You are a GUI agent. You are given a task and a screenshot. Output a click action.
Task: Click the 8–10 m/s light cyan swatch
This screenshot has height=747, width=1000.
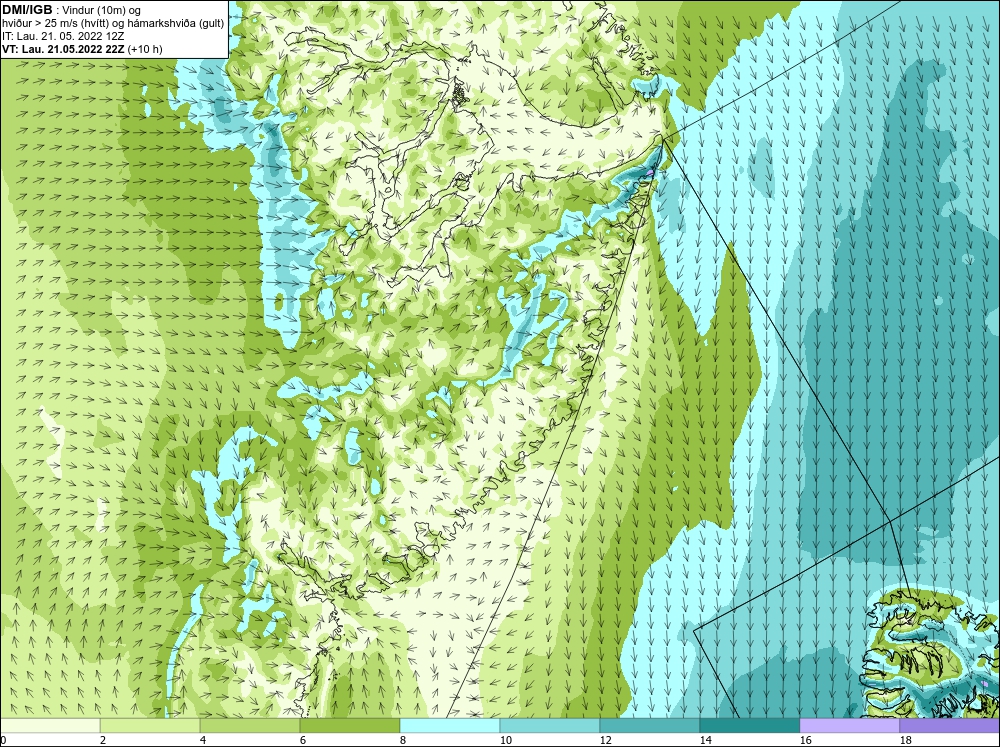click(x=450, y=726)
